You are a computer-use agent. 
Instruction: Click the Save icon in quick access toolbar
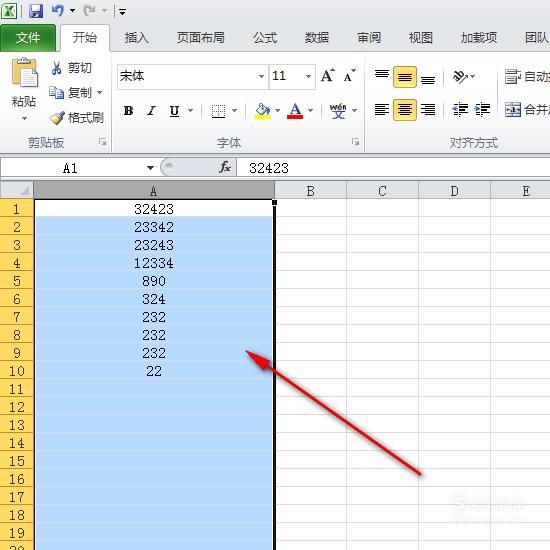[36, 11]
